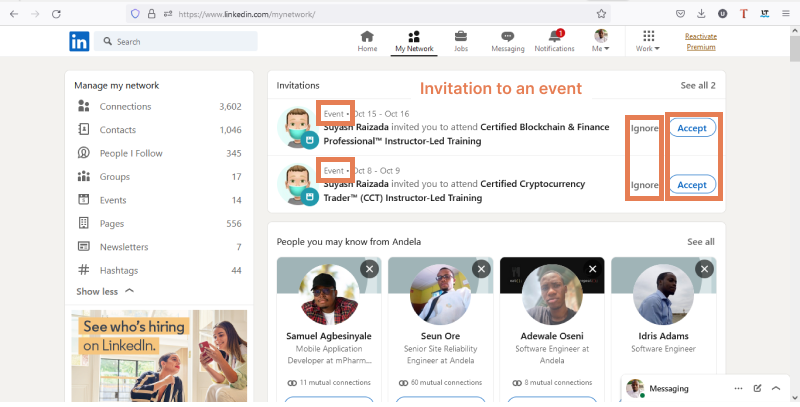
Task: Open Events sidebar entry
Action: 159,200
